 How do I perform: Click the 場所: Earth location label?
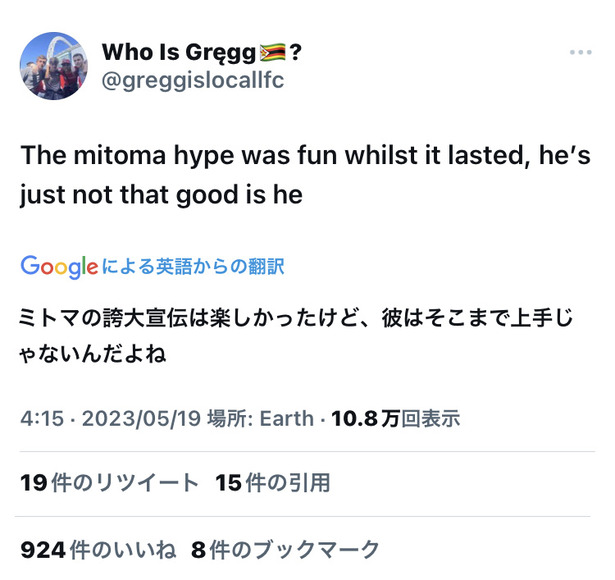(x=260, y=418)
